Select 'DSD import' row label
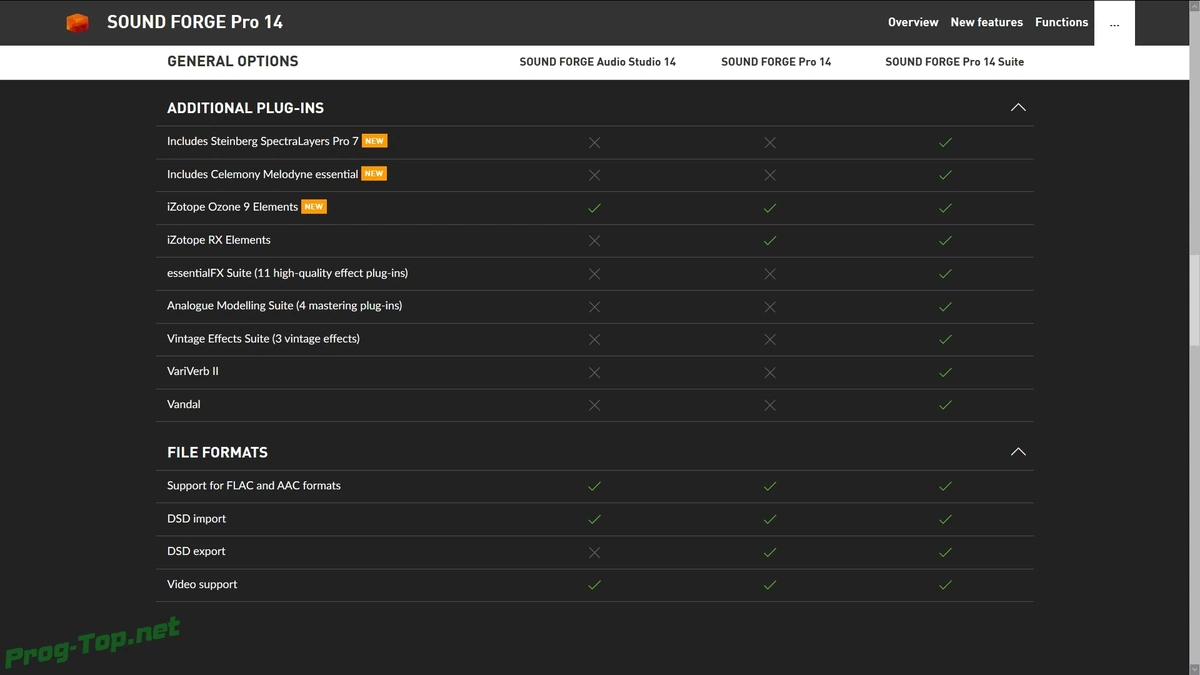The width and height of the screenshot is (1200, 675). 197,519
